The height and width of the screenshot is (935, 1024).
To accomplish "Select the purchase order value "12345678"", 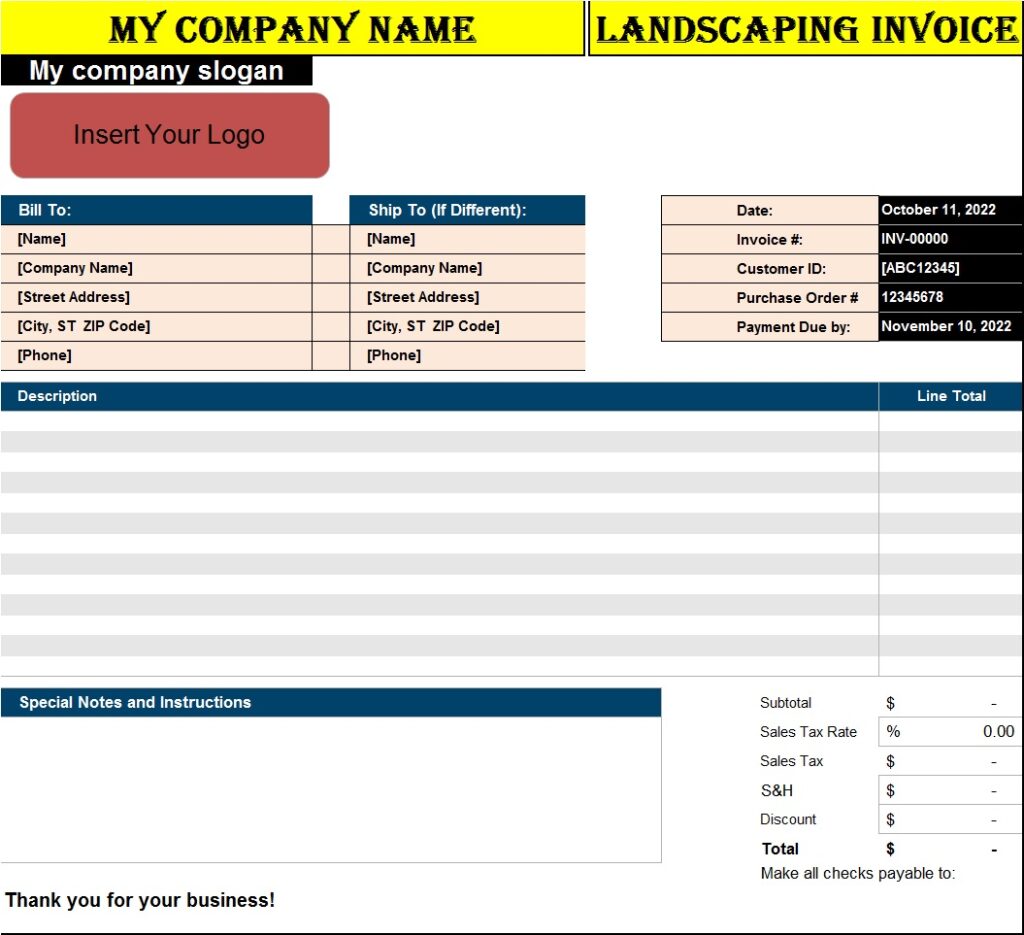I will pyautogui.click(x=950, y=297).
